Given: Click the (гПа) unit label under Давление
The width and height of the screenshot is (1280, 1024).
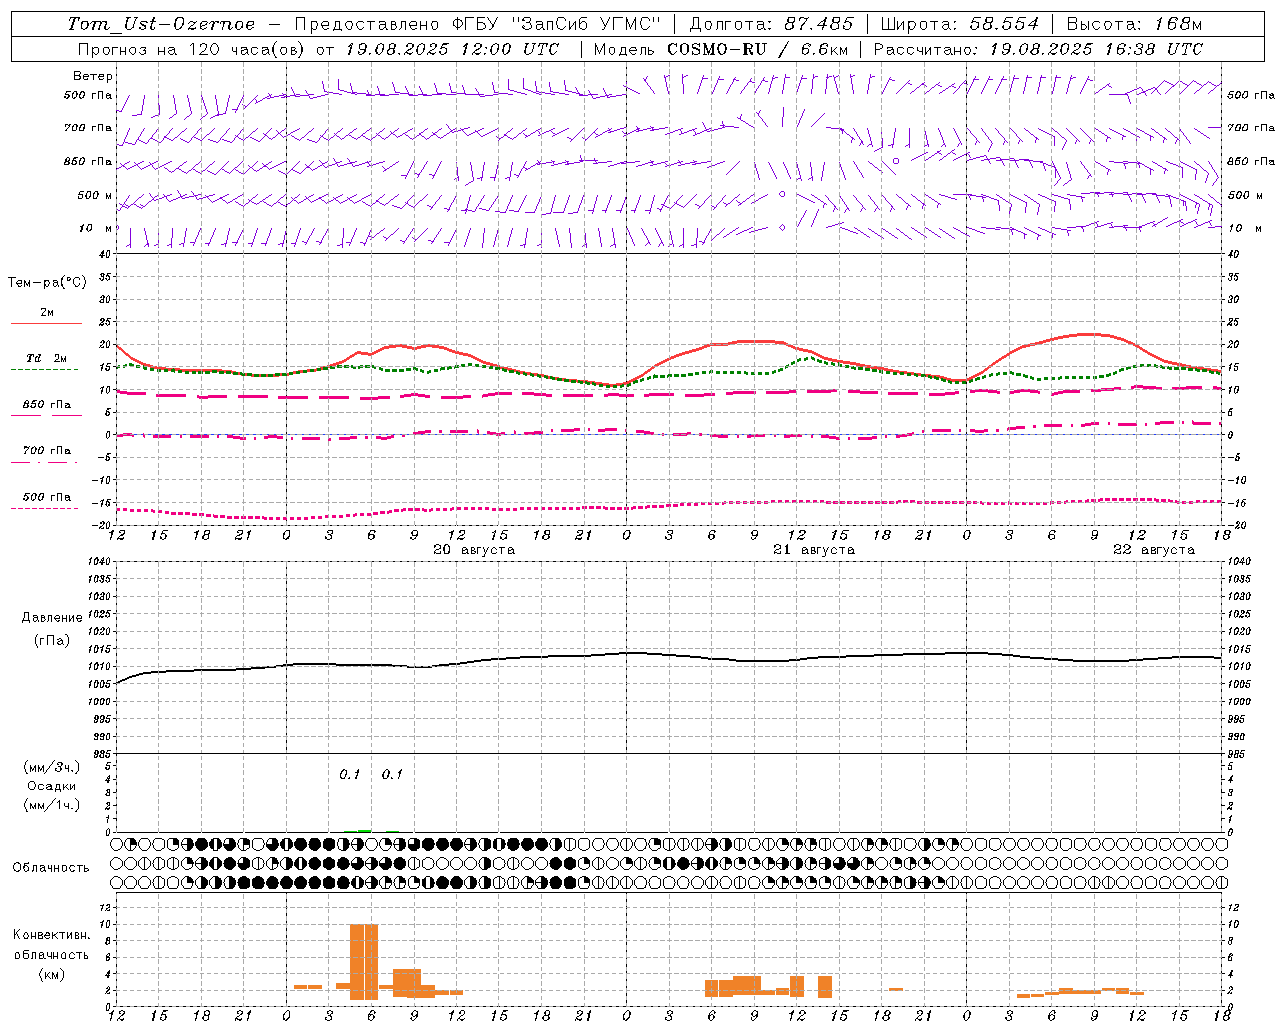Looking at the screenshot, I should pyautogui.click(x=52, y=640).
